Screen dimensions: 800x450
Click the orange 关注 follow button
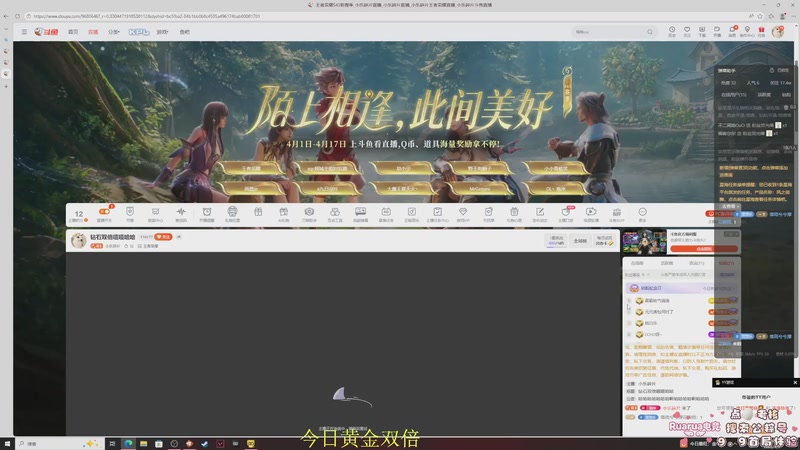coord(163,237)
